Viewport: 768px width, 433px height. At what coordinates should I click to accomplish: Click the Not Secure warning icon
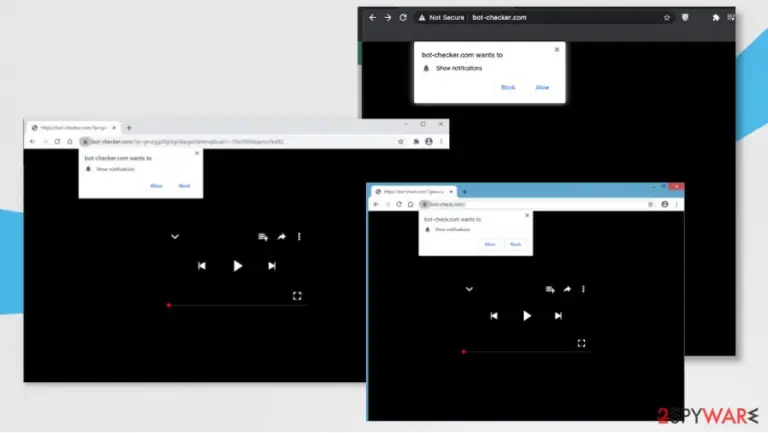(x=422, y=18)
